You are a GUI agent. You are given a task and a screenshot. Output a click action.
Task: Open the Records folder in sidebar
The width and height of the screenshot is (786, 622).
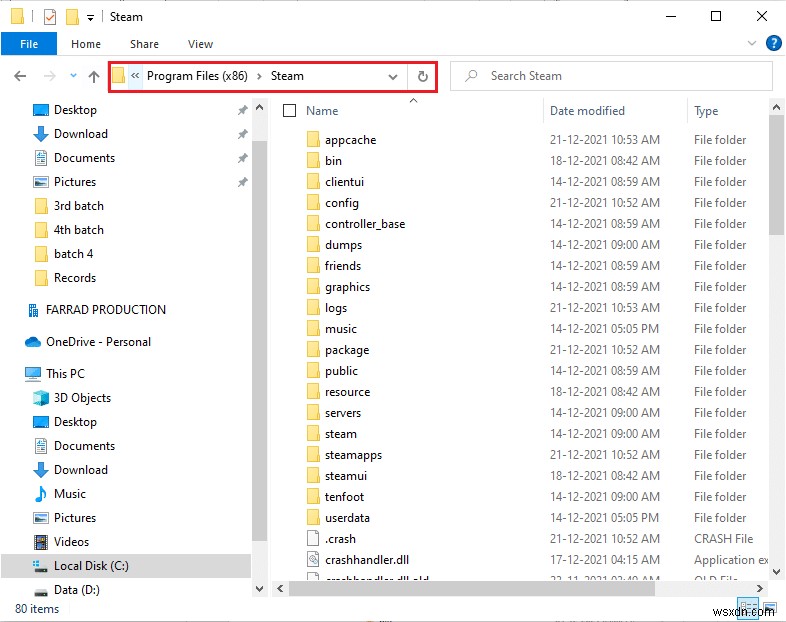(x=75, y=278)
